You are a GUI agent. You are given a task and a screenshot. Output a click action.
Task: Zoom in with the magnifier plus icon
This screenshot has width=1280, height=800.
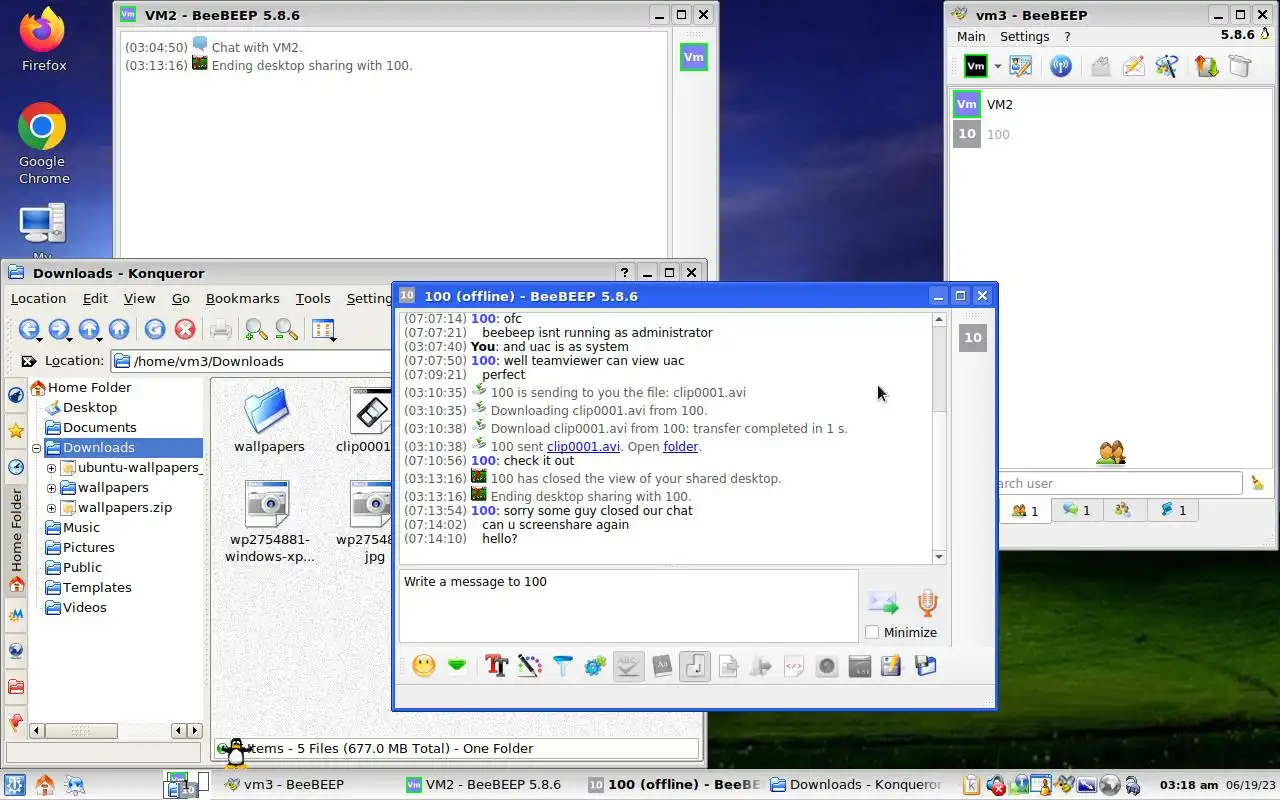256,329
